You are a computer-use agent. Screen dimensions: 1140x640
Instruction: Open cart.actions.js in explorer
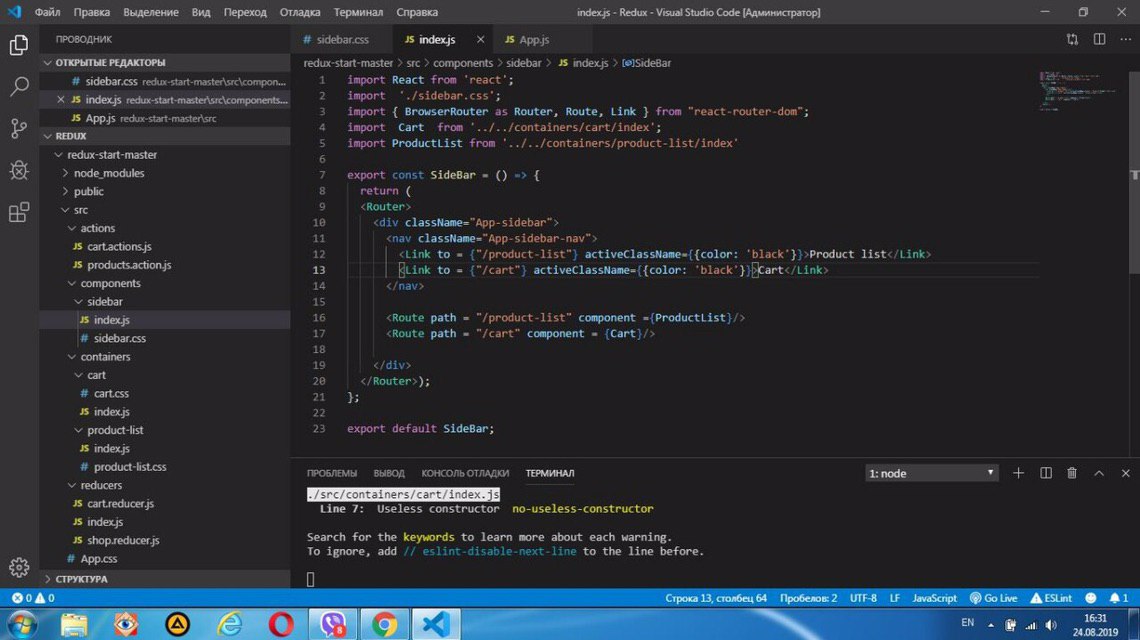click(x=119, y=247)
